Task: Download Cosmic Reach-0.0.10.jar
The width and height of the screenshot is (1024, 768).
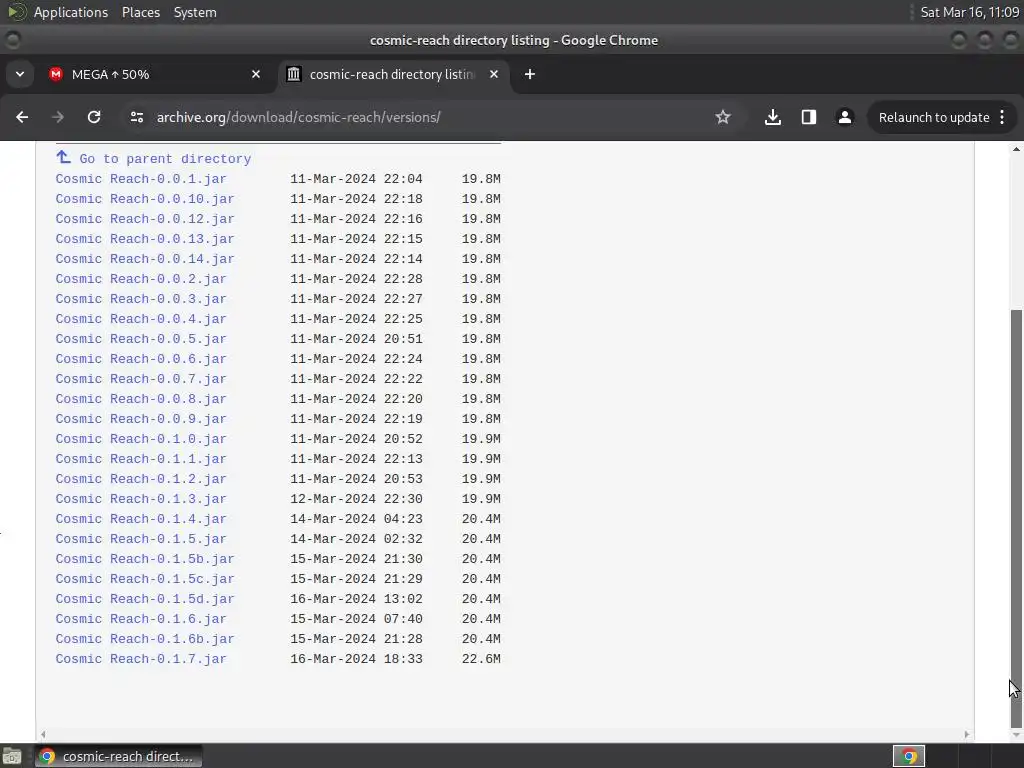Action: click(x=145, y=199)
